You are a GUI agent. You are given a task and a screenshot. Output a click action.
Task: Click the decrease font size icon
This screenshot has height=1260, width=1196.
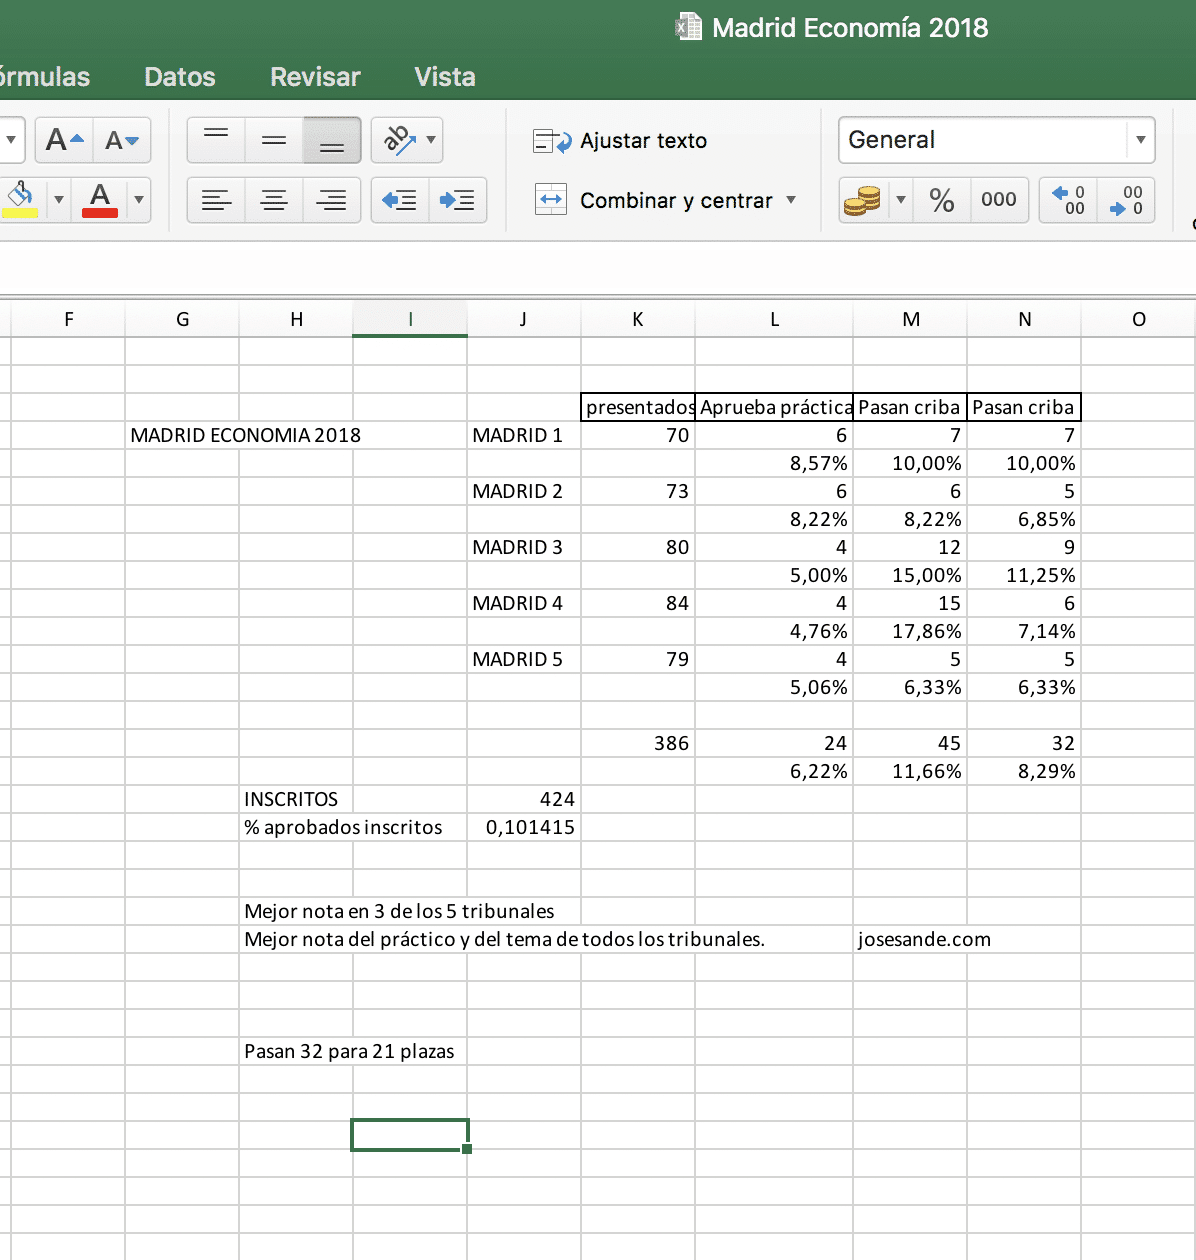tap(122, 140)
